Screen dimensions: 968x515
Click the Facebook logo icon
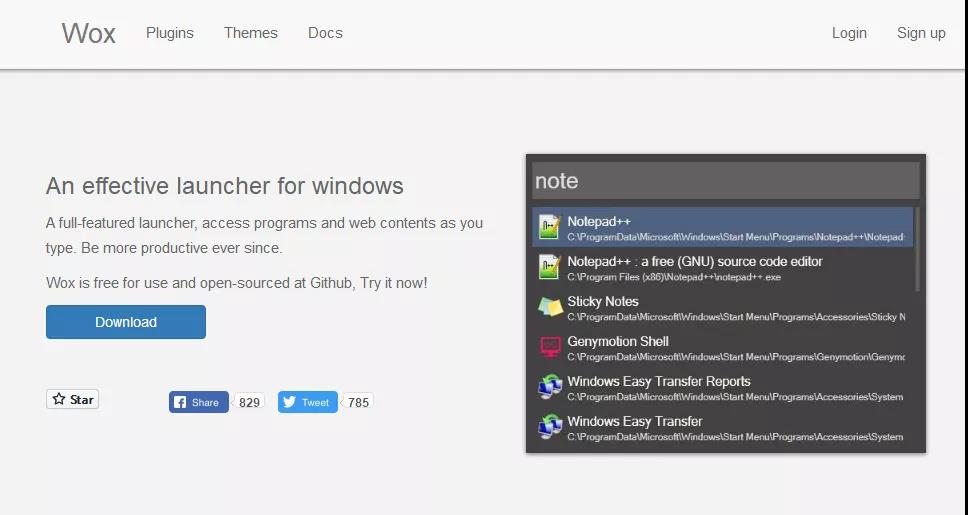(180, 403)
